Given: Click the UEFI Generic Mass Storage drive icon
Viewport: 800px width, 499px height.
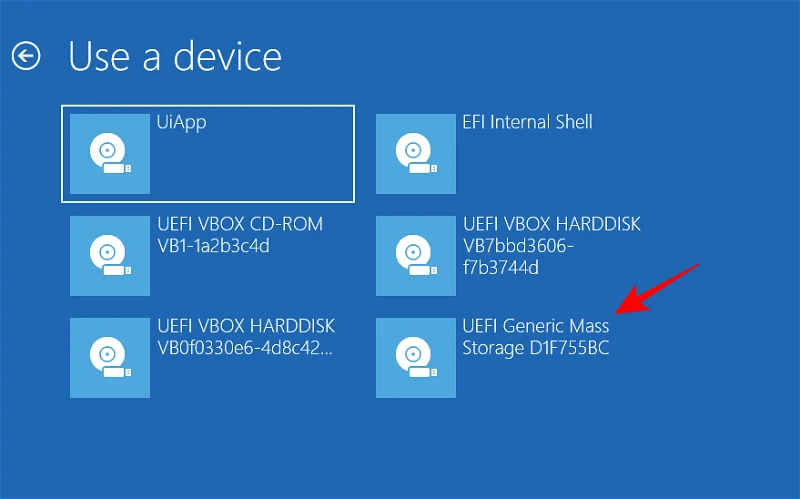Looking at the screenshot, I should point(415,357).
